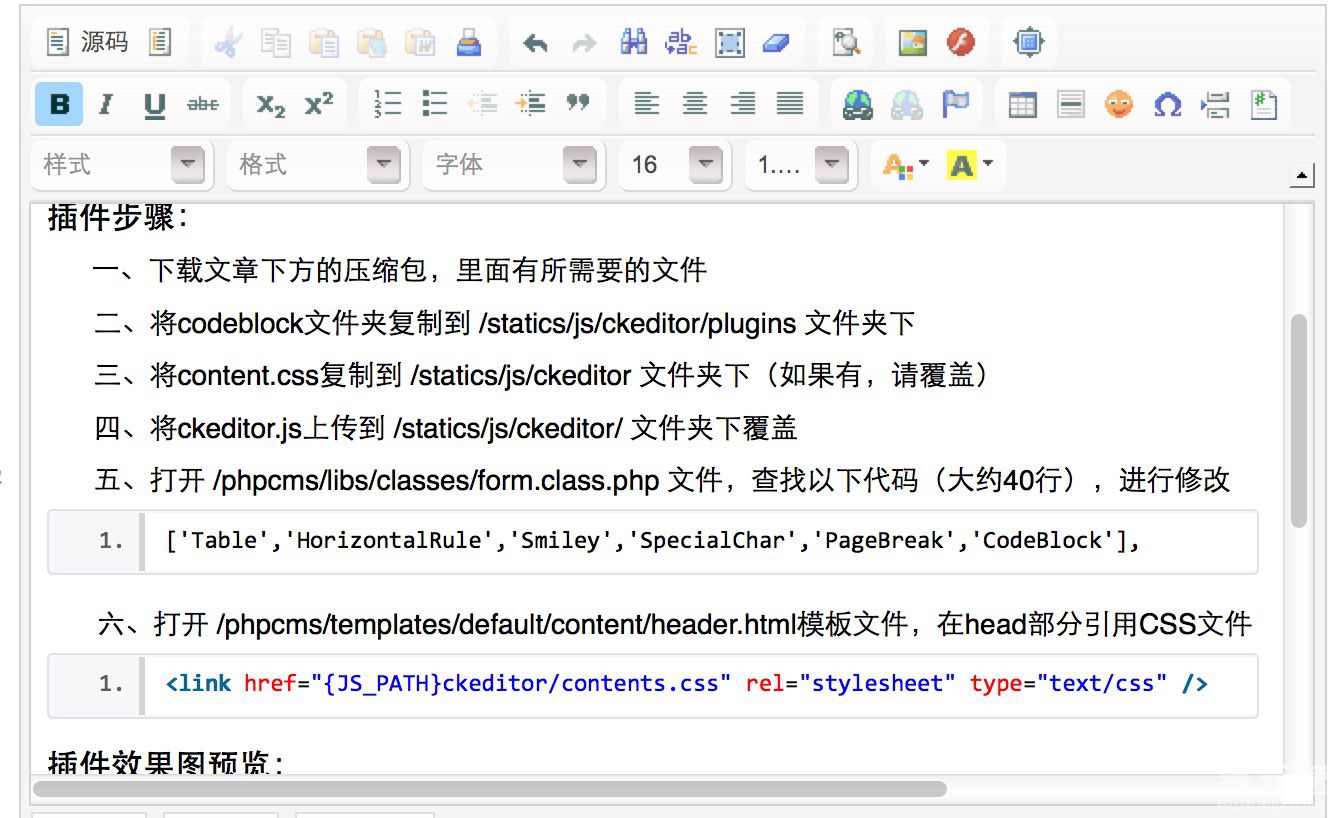Click the Print icon
Screen dimensions: 1330x818
coord(468,43)
